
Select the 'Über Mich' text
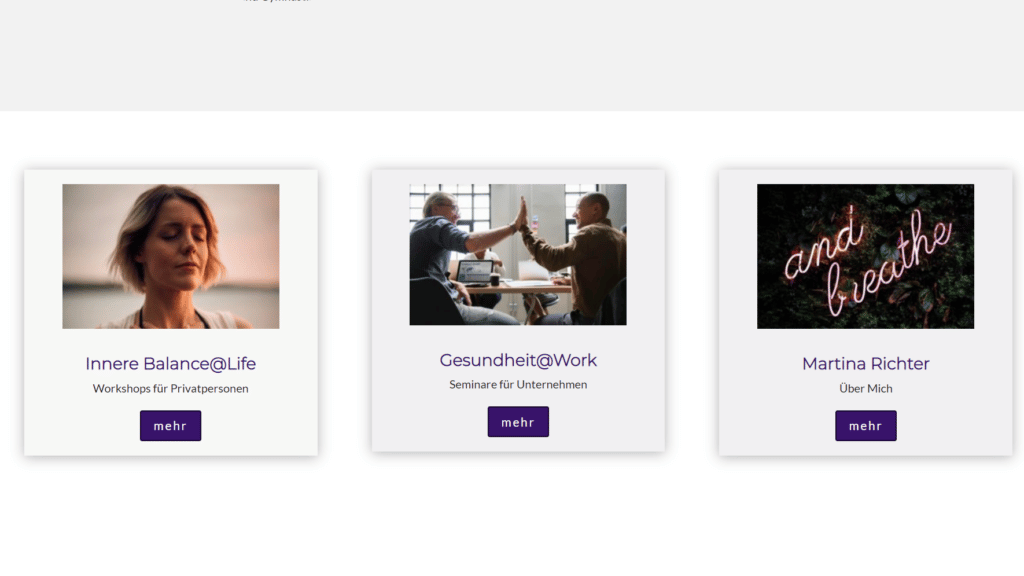pyautogui.click(x=865, y=389)
